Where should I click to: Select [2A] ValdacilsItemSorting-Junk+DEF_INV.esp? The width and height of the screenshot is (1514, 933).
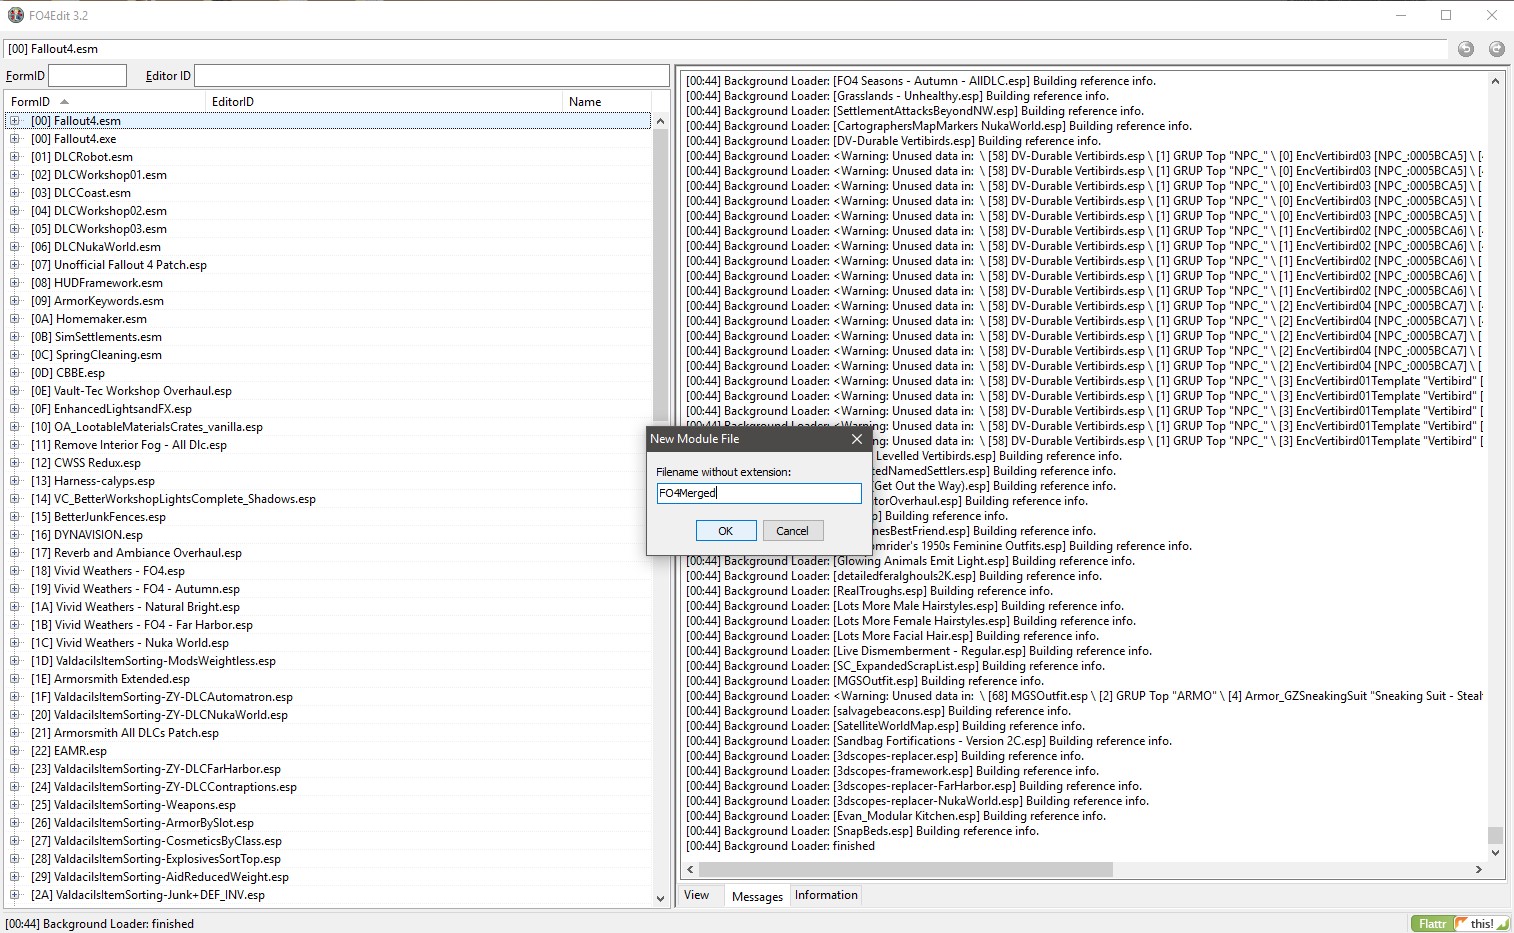tap(148, 895)
